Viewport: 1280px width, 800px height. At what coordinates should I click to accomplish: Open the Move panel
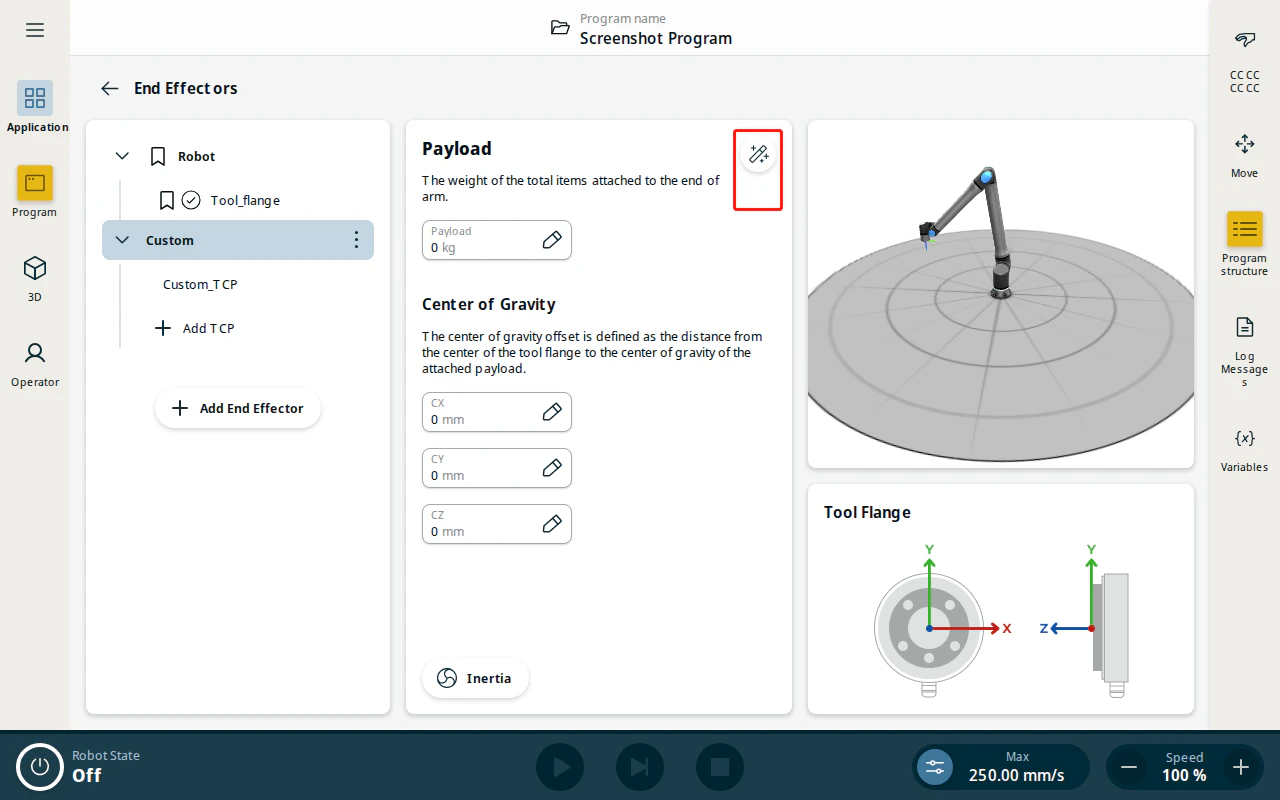tap(1244, 155)
